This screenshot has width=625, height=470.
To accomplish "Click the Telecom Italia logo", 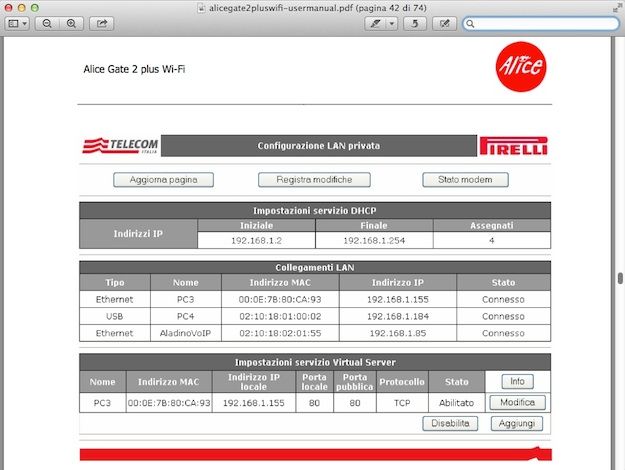I will [x=120, y=146].
